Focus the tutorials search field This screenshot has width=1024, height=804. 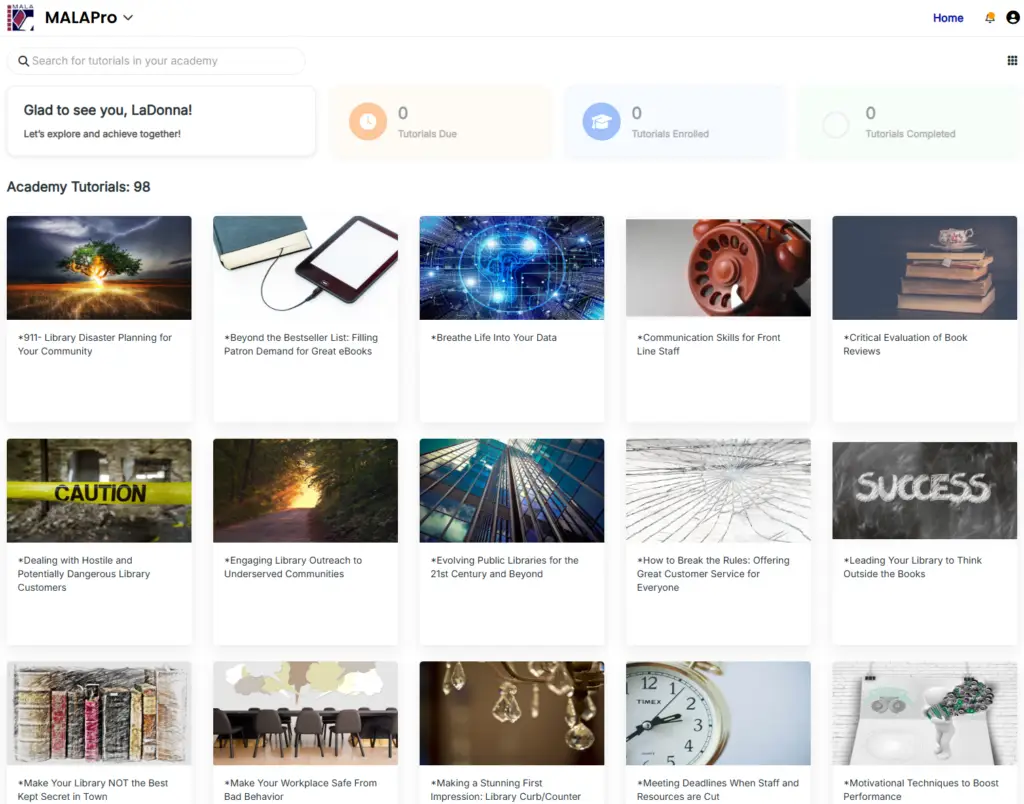[x=156, y=61]
